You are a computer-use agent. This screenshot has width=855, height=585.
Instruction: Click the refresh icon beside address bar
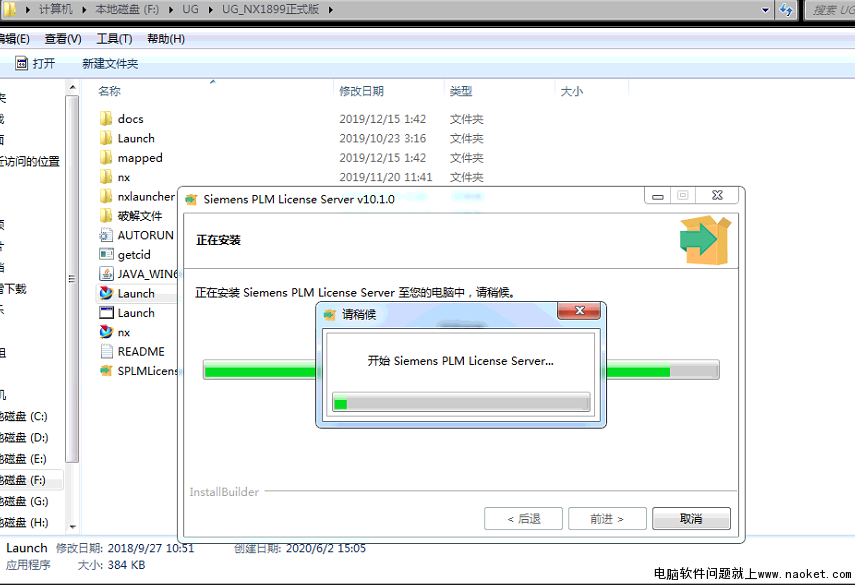[x=786, y=10]
